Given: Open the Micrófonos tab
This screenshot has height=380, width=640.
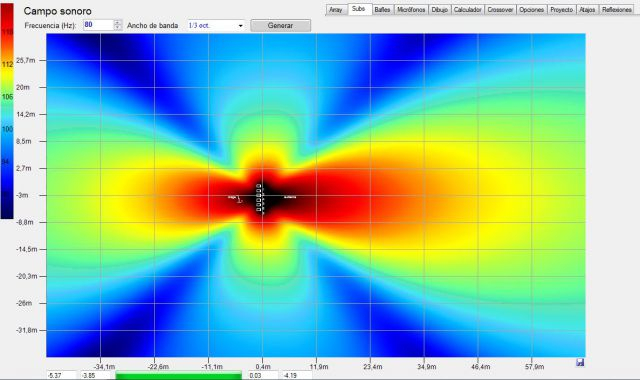Looking at the screenshot, I should pos(411,10).
